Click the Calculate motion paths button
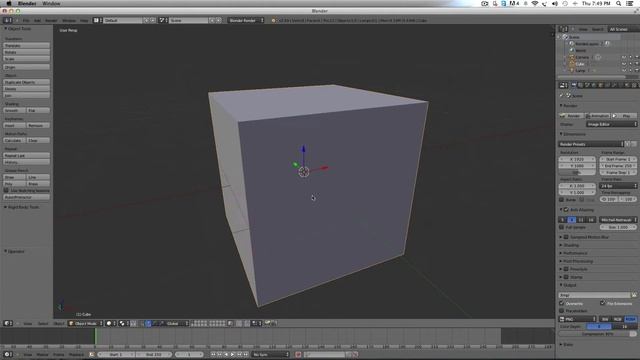This screenshot has height=360, width=640. [x=15, y=140]
